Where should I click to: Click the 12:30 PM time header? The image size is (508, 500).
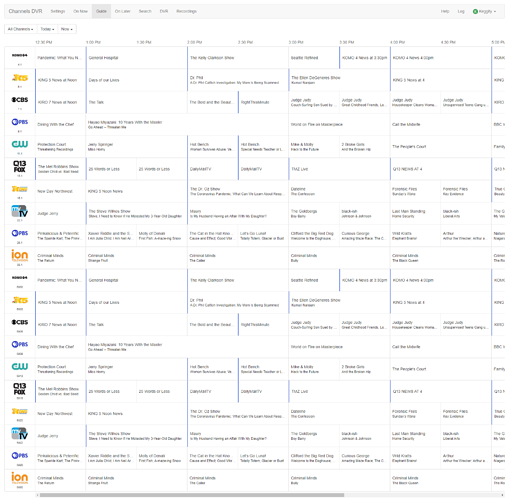tap(44, 42)
